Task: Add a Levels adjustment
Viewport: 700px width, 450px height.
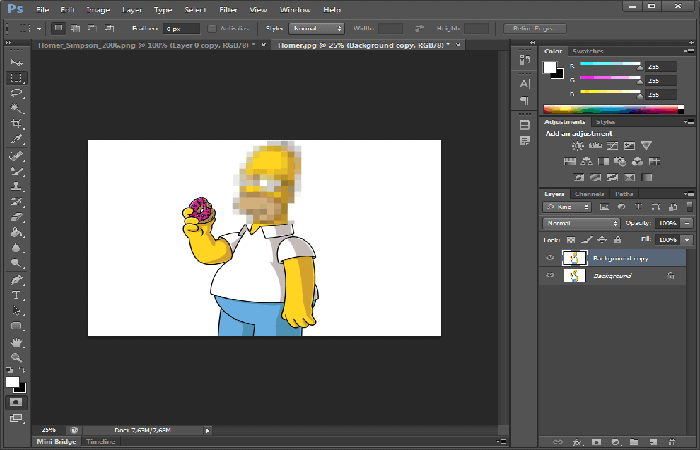Action: (x=595, y=146)
